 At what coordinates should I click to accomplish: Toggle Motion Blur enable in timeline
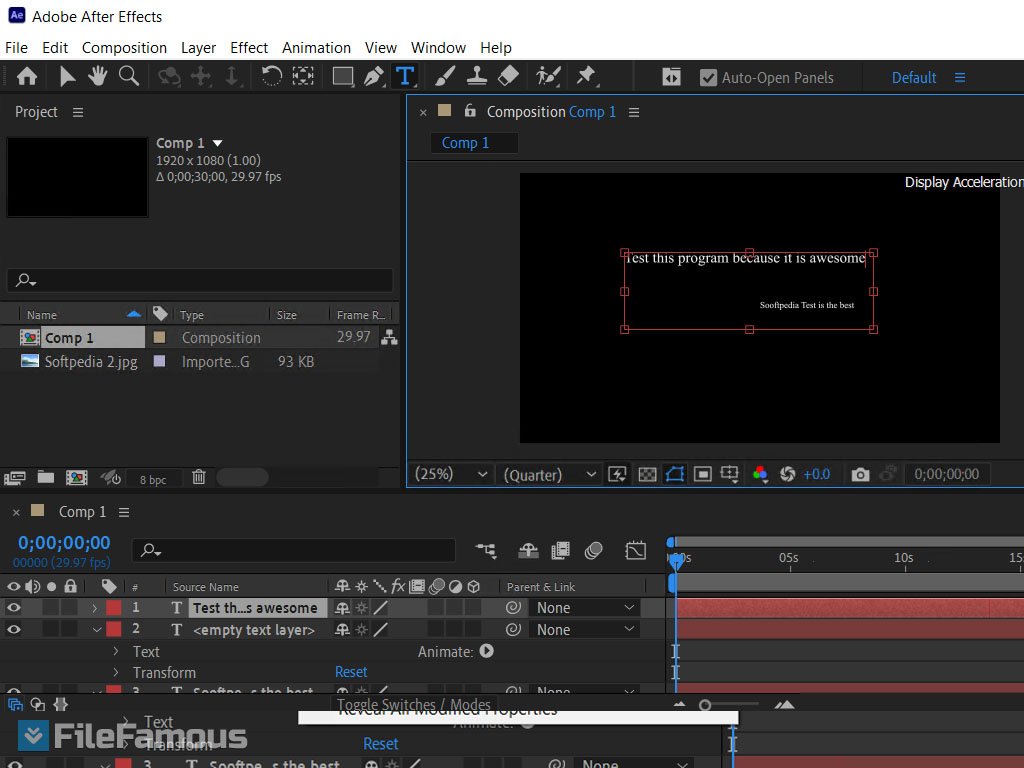click(593, 551)
